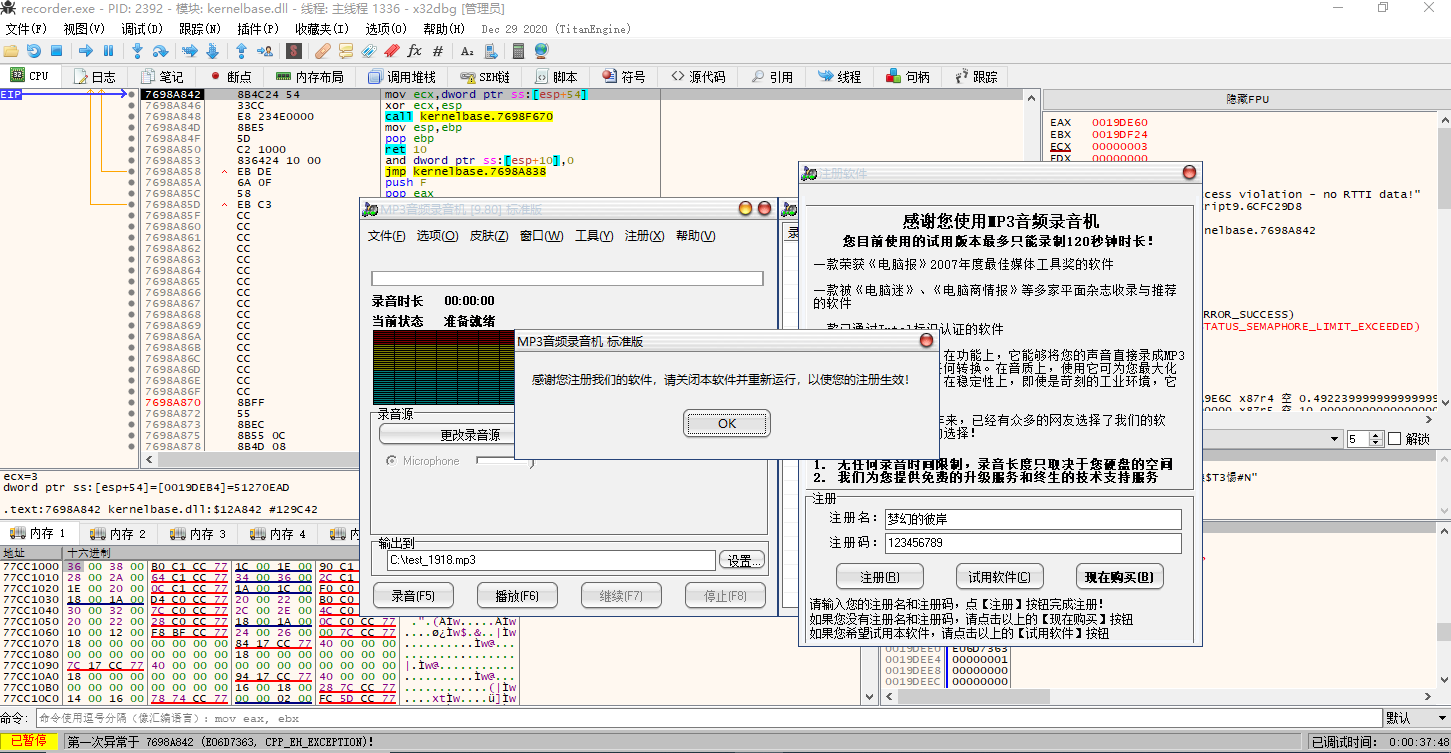Open string references via the A icon
Viewport: 1451px width, 753px height.
point(467,51)
